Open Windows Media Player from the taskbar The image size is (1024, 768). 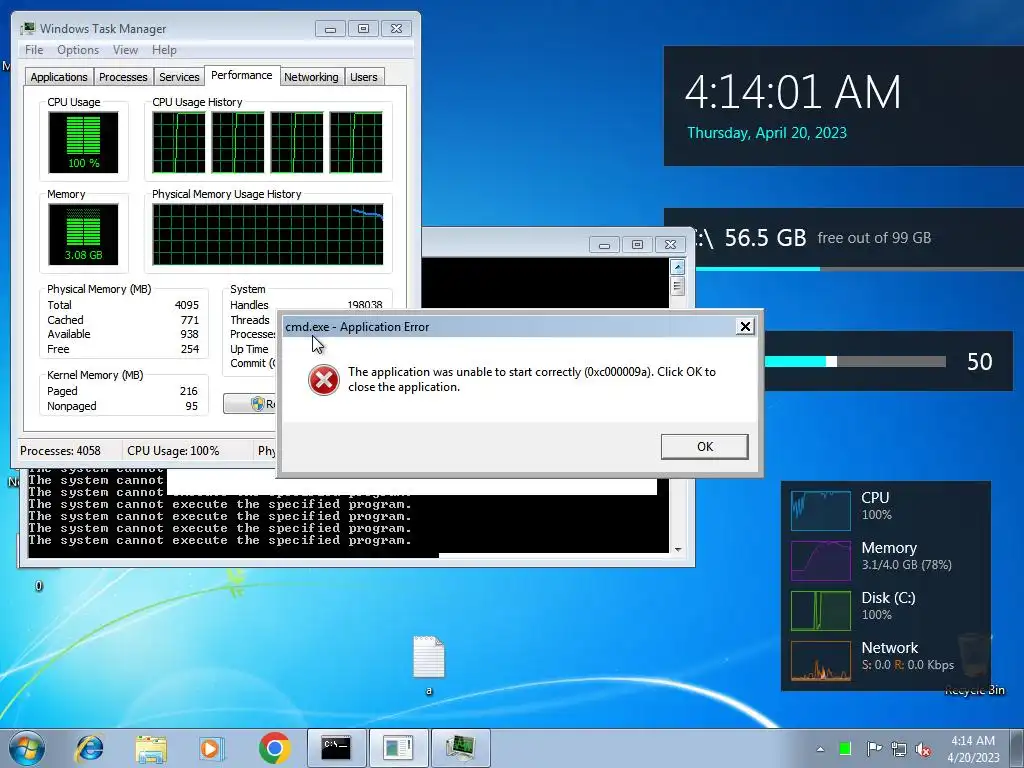point(212,748)
